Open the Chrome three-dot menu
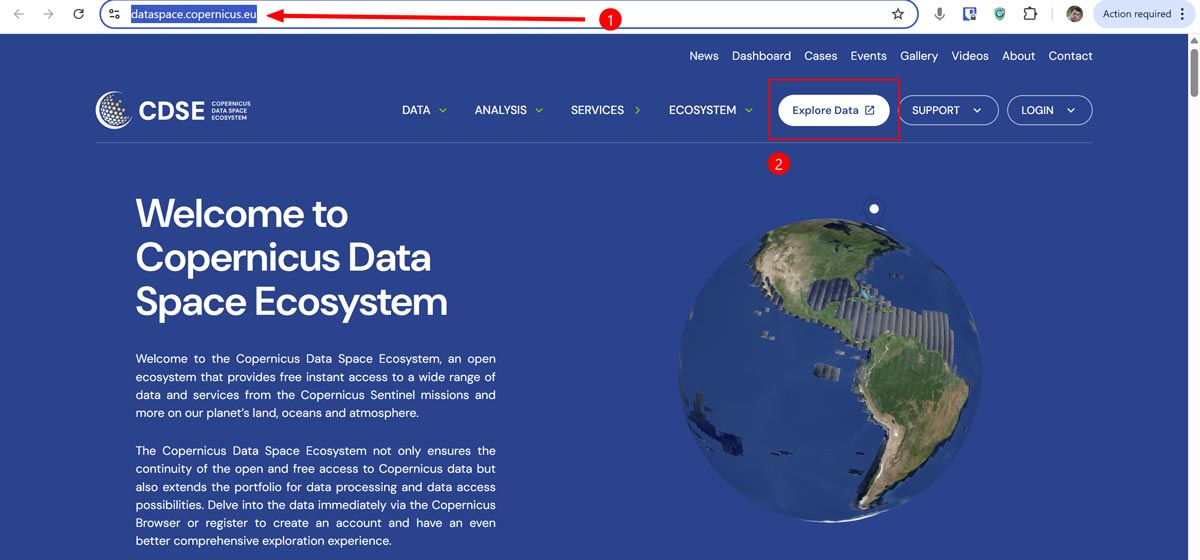This screenshot has height=560, width=1200. [1182, 14]
